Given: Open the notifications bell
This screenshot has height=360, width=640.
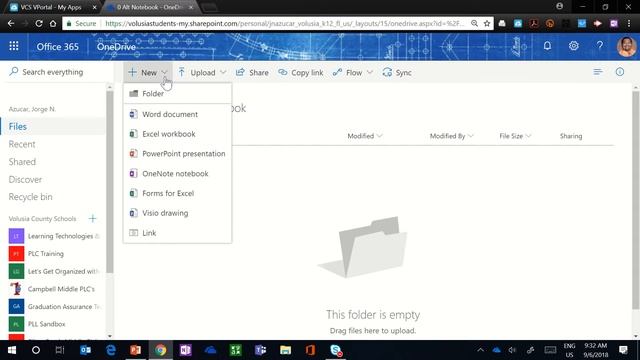Looking at the screenshot, I should coord(547,46).
